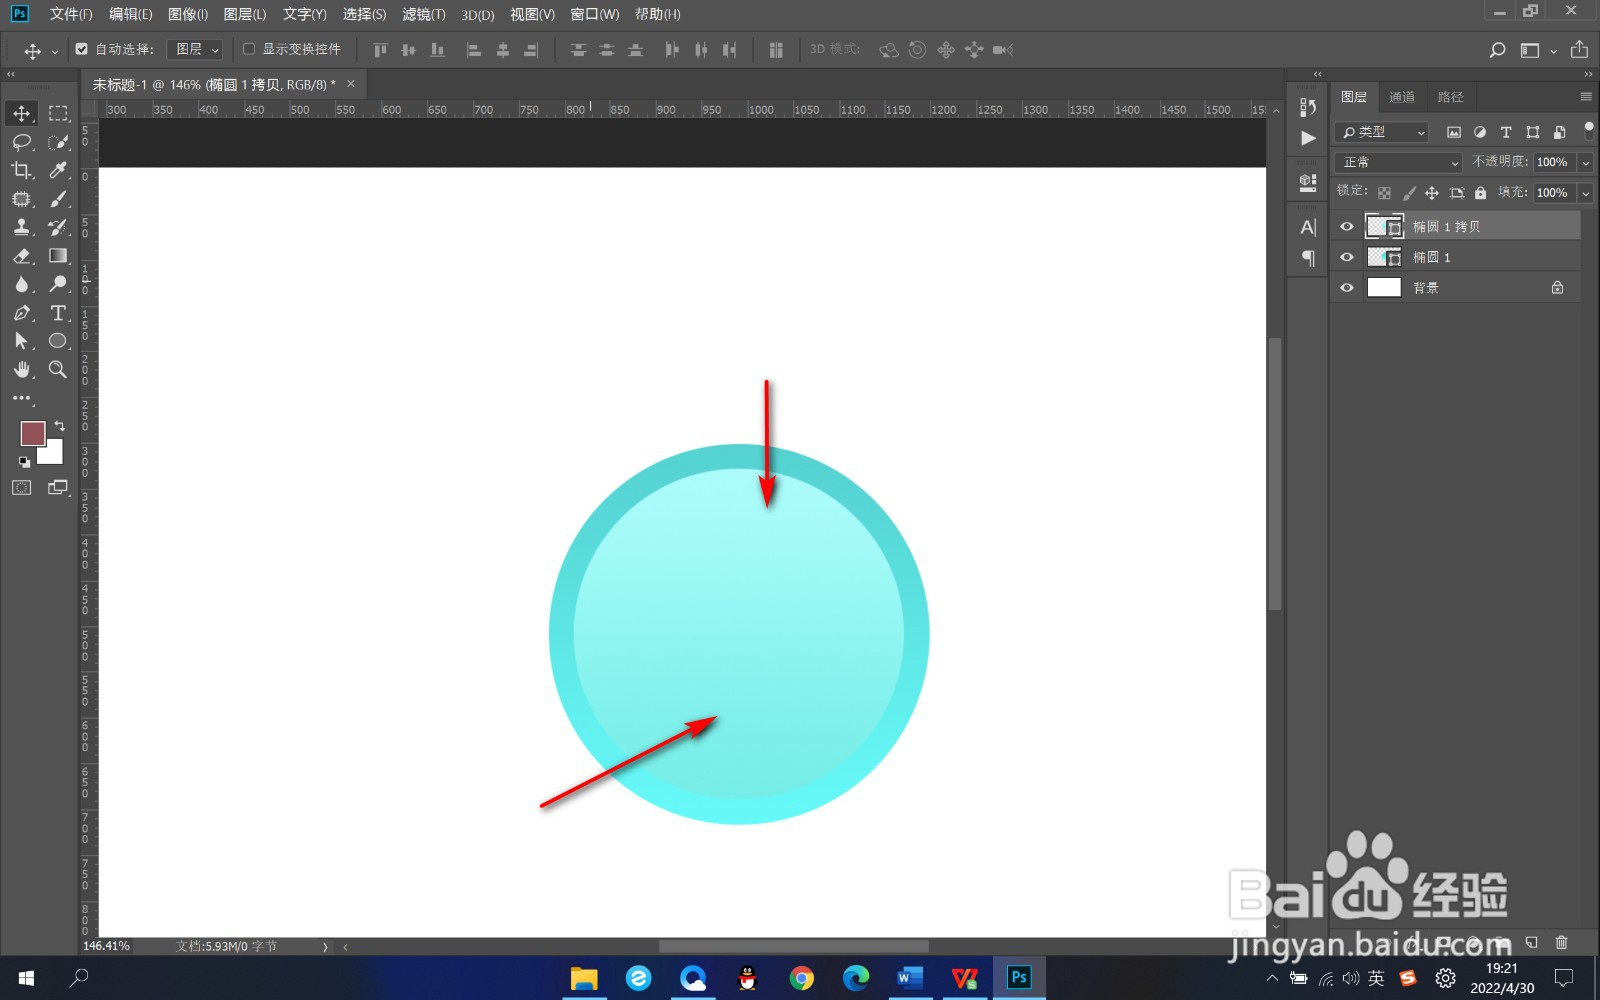
Task: Select the Quick Selection tool
Action: (x=58, y=142)
